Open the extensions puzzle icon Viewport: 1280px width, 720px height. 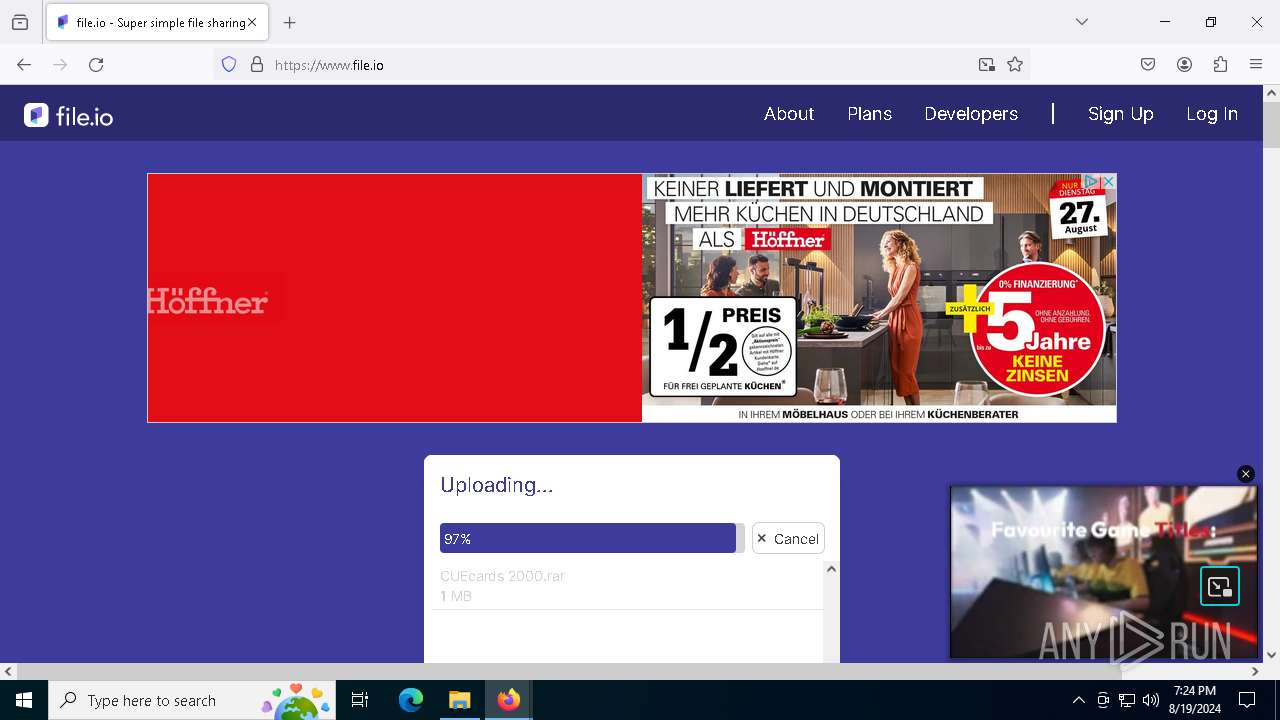(x=1220, y=64)
